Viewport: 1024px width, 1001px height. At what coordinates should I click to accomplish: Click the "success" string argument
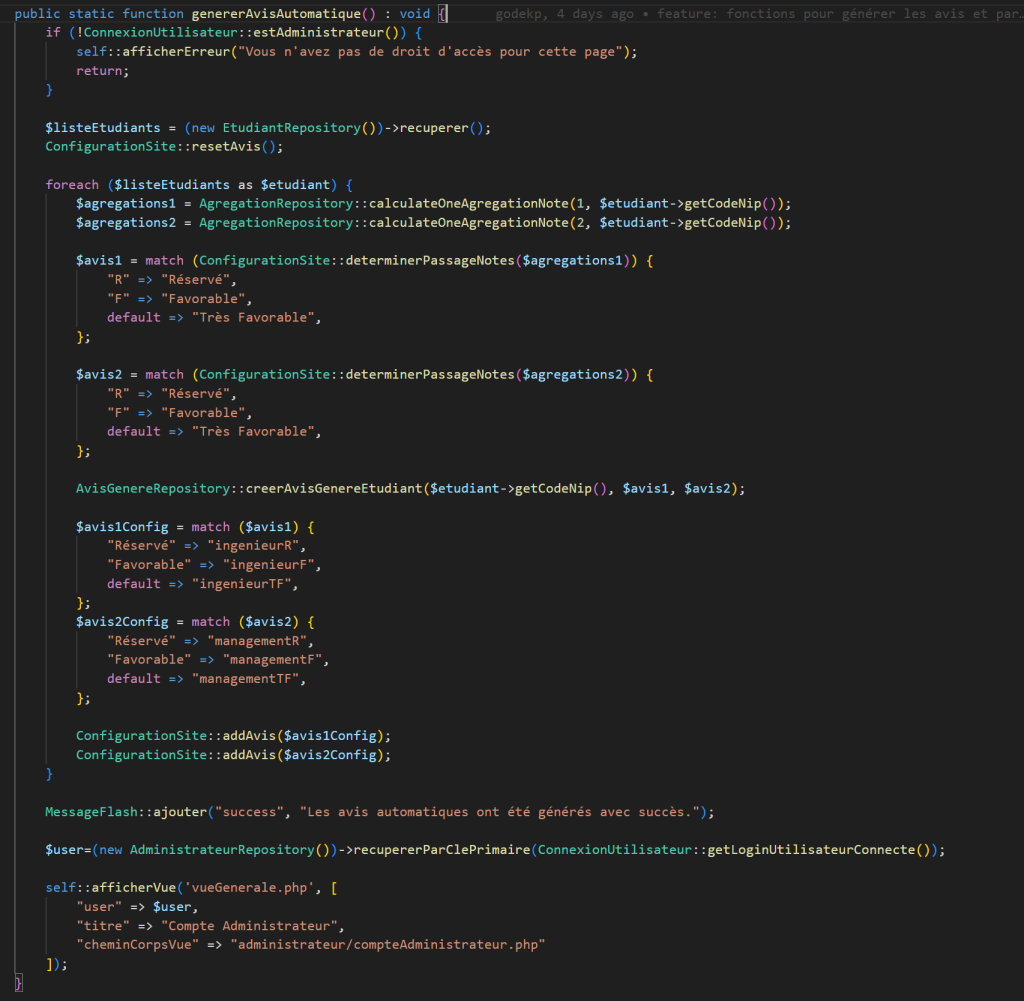[x=249, y=812]
